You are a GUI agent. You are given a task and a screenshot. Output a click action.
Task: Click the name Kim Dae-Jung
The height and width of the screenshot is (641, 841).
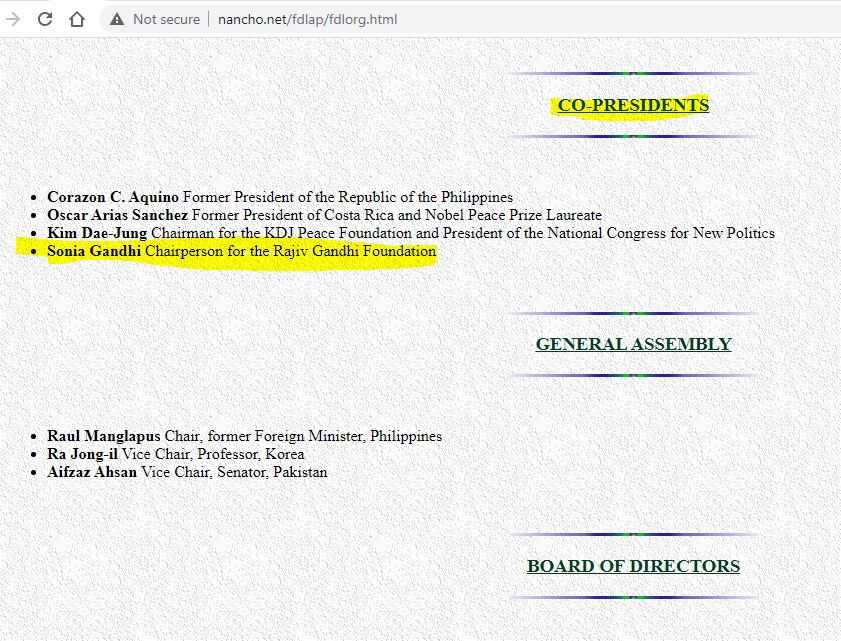click(x=97, y=233)
